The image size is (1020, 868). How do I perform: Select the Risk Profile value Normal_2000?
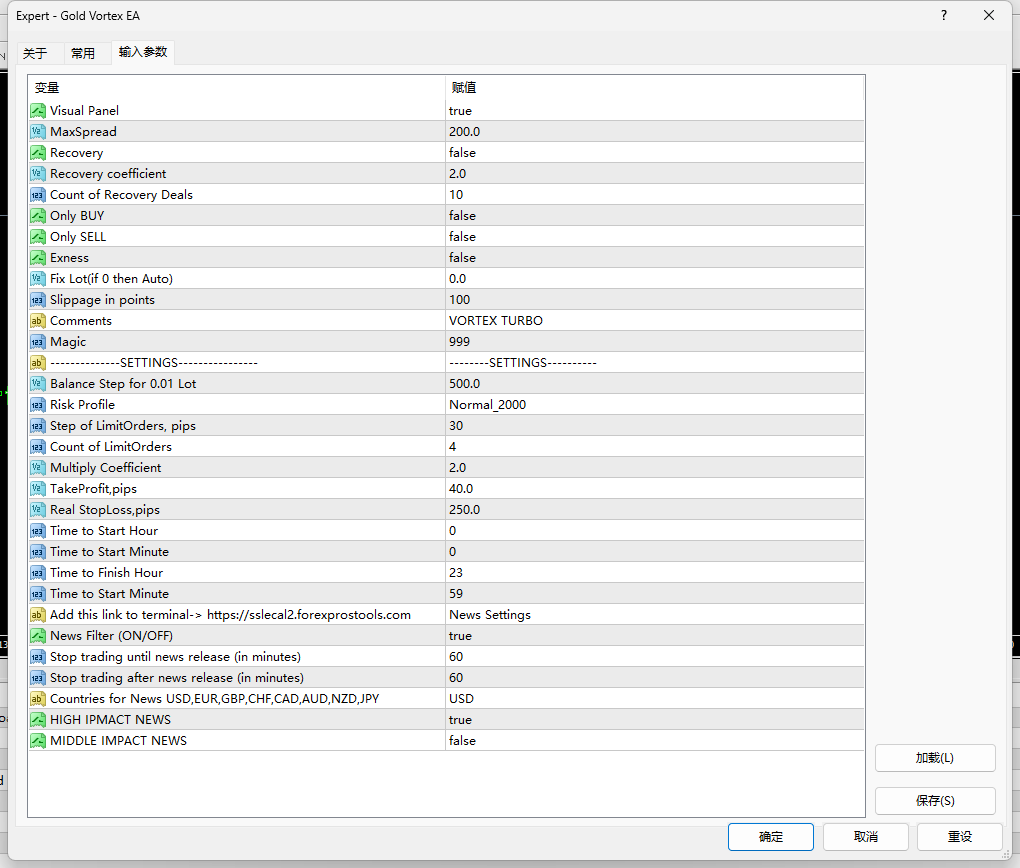click(488, 405)
